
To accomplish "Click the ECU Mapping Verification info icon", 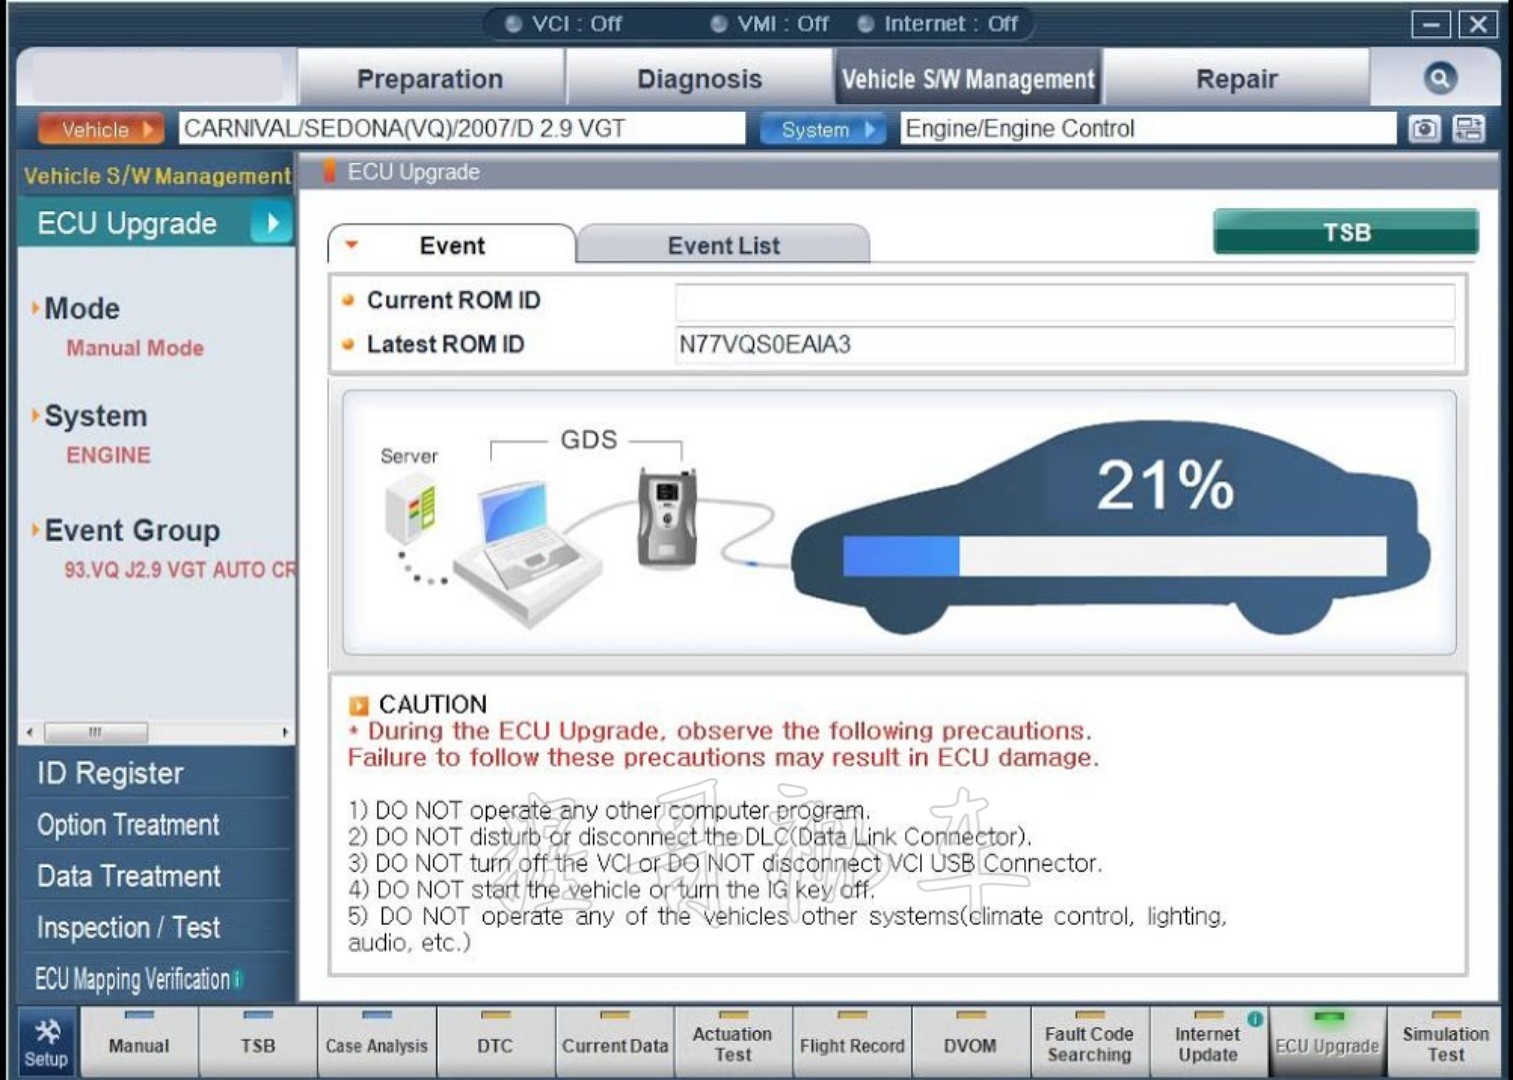I will click(238, 979).
